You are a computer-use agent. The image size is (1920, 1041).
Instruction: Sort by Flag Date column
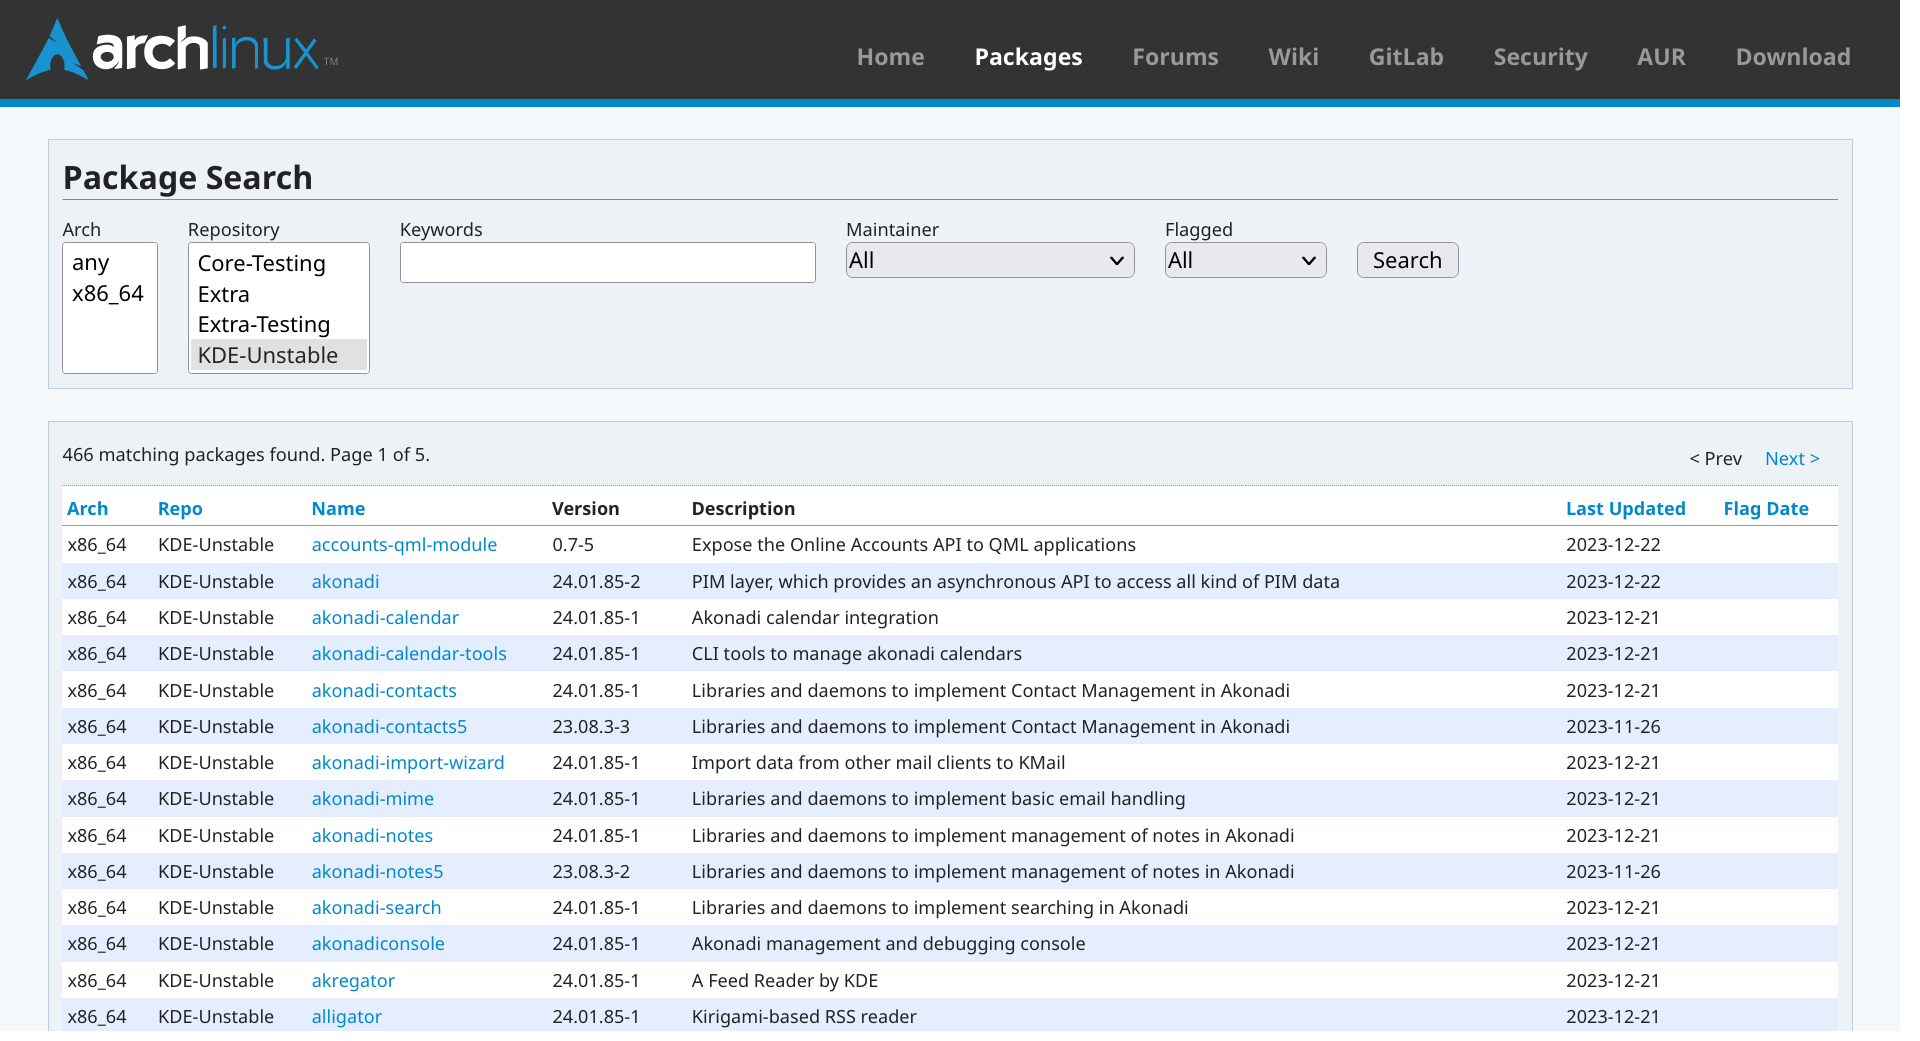coord(1765,508)
